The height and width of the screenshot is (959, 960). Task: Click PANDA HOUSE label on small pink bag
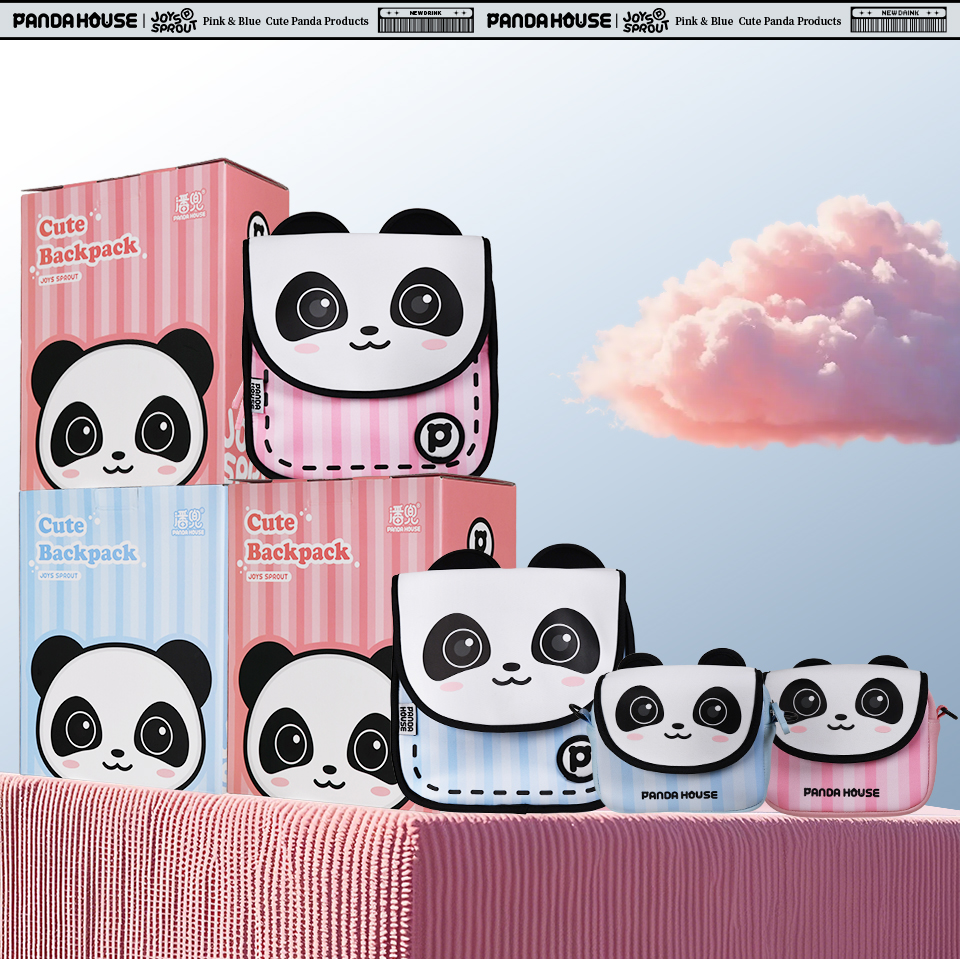coord(841,792)
